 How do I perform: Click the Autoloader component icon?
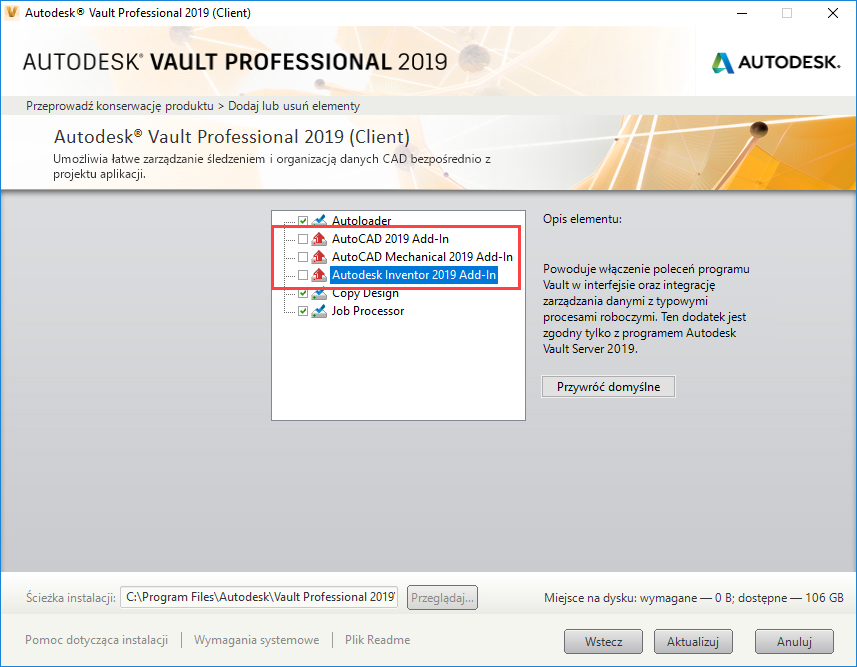[x=319, y=221]
